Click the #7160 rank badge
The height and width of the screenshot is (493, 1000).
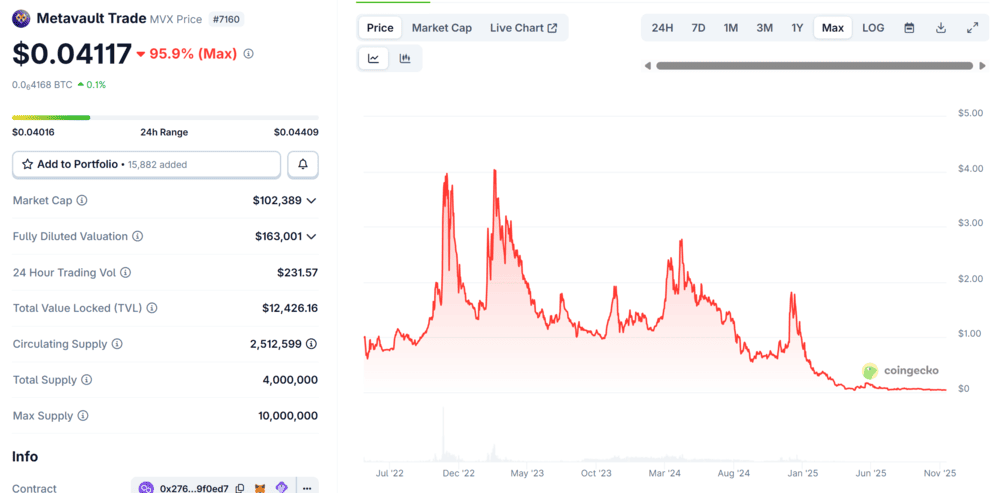226,19
